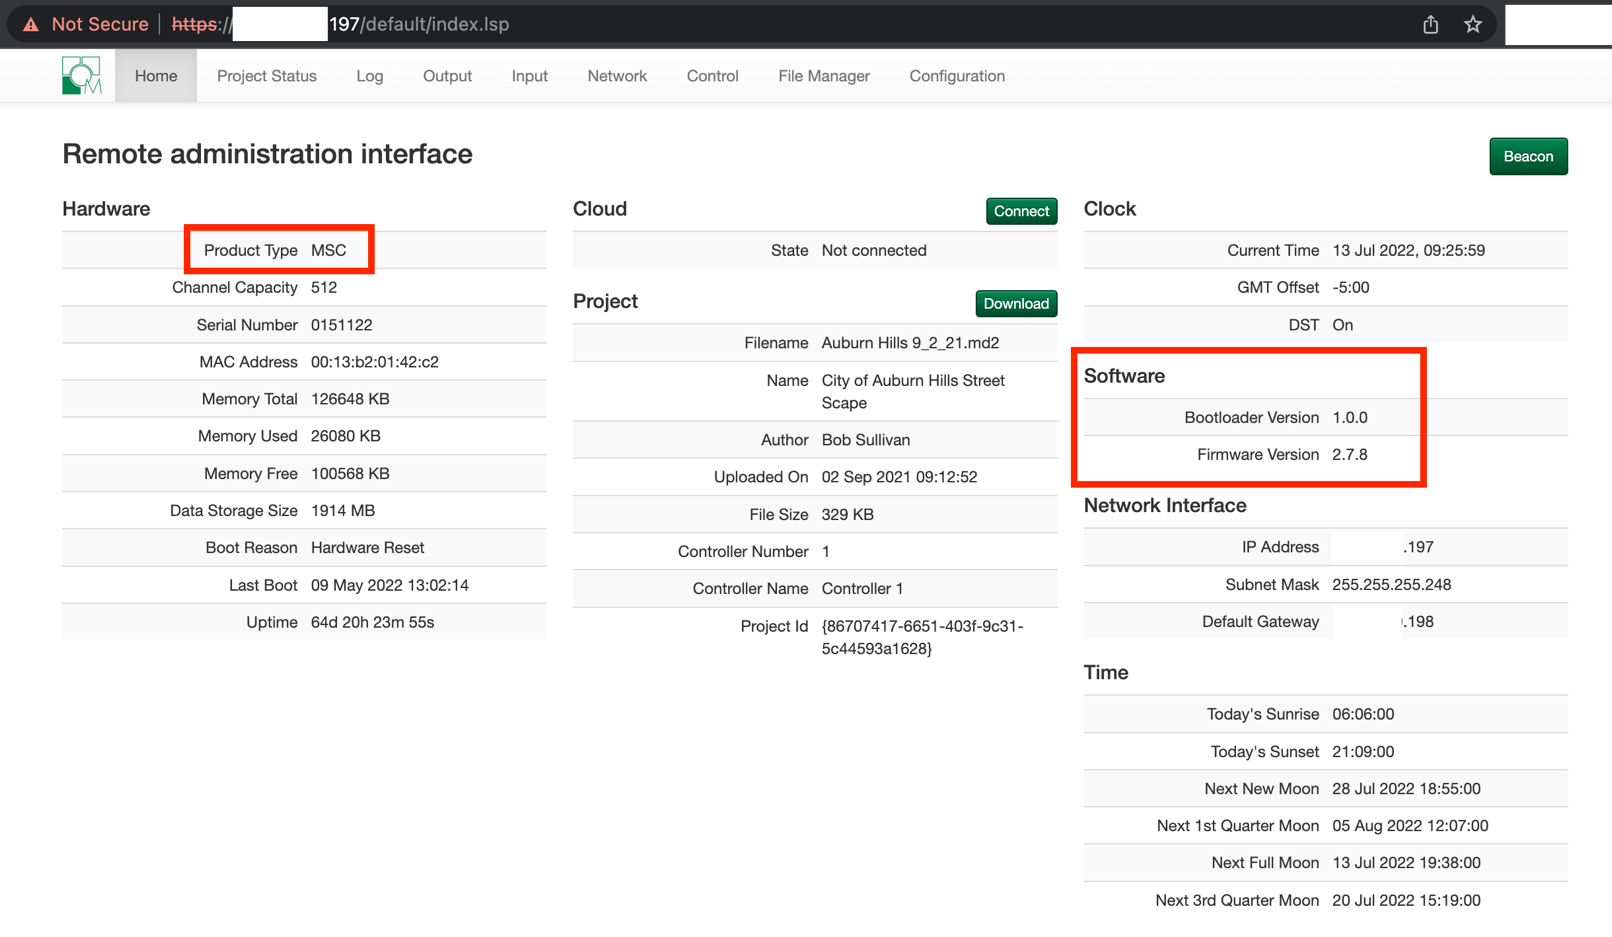This screenshot has width=1612, height=937.
Task: Click the browser address bar URL
Action: (420, 24)
